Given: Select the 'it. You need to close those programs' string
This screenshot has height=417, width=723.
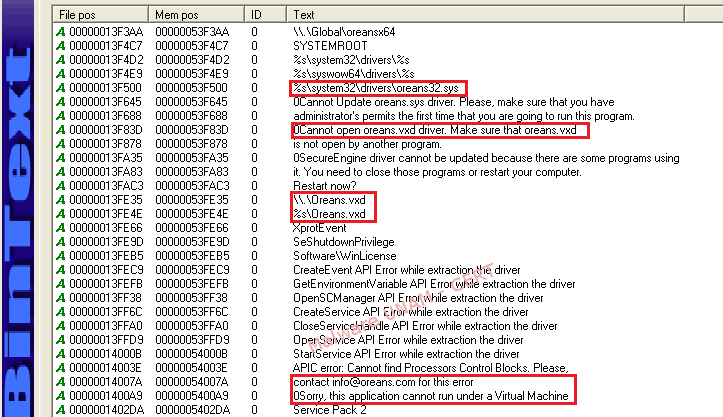Looking at the screenshot, I should pyautogui.click(x=437, y=172).
